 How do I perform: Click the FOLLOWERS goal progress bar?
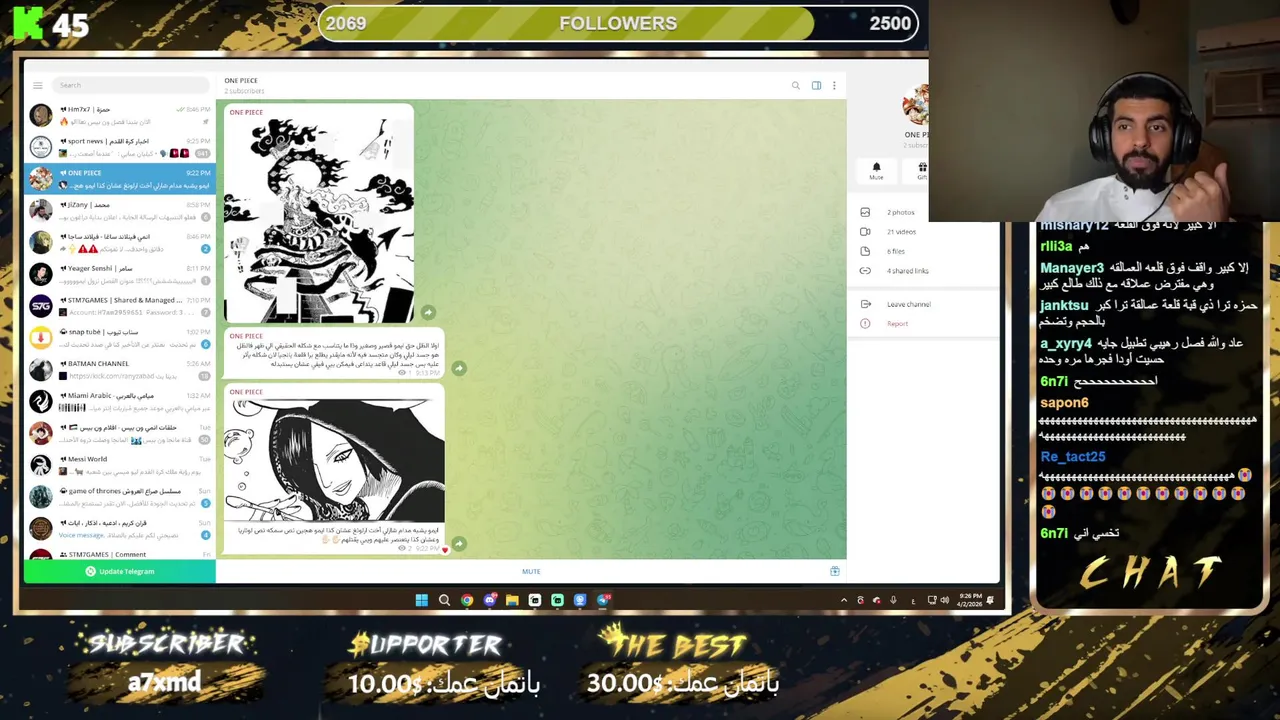tap(618, 23)
